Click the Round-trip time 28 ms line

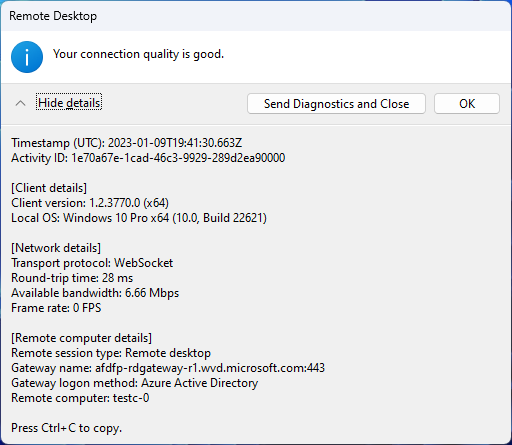point(72,278)
